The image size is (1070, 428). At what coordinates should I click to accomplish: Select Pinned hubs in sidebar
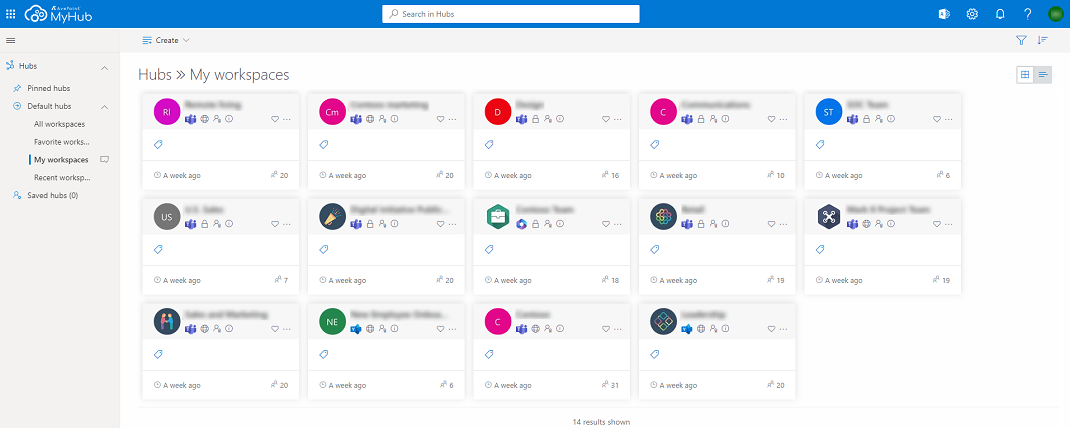(48, 89)
